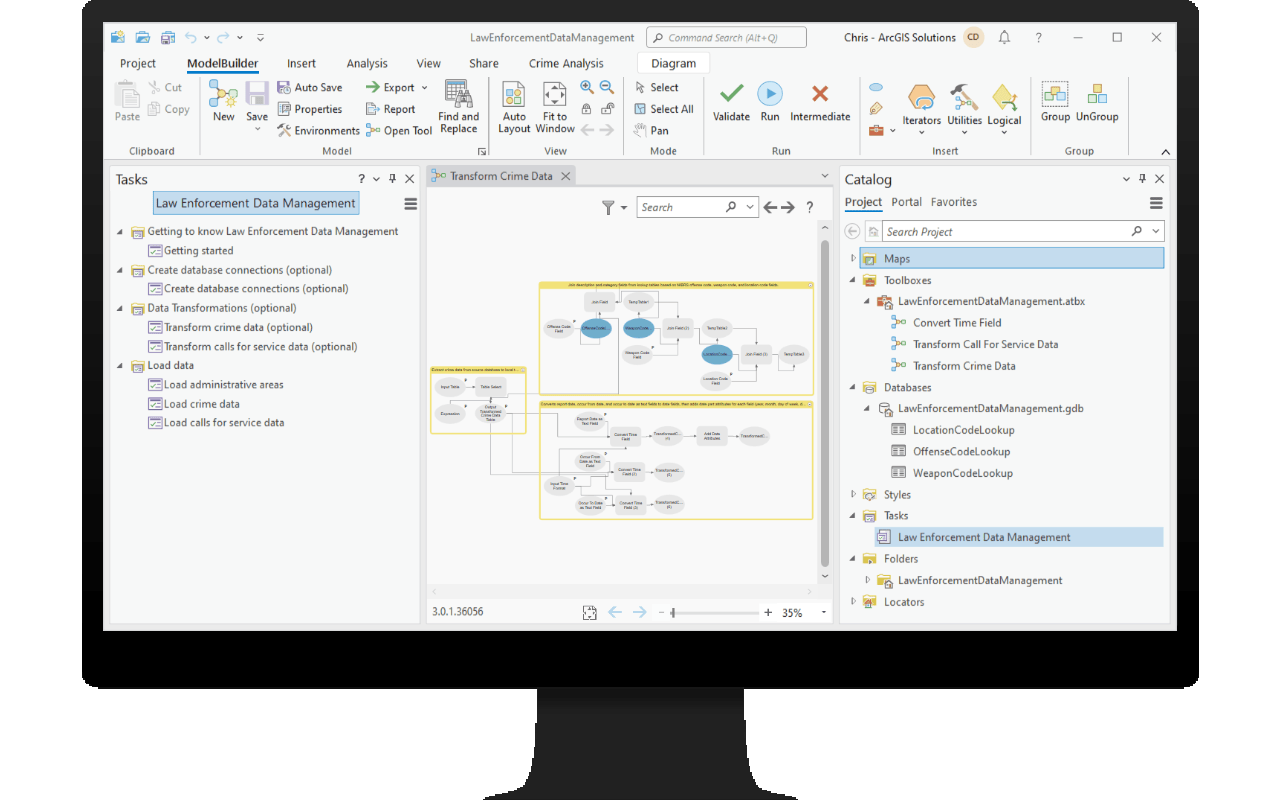Collapse the Databases tree in Catalog
Viewport: 1280px width, 800px height.
point(851,387)
